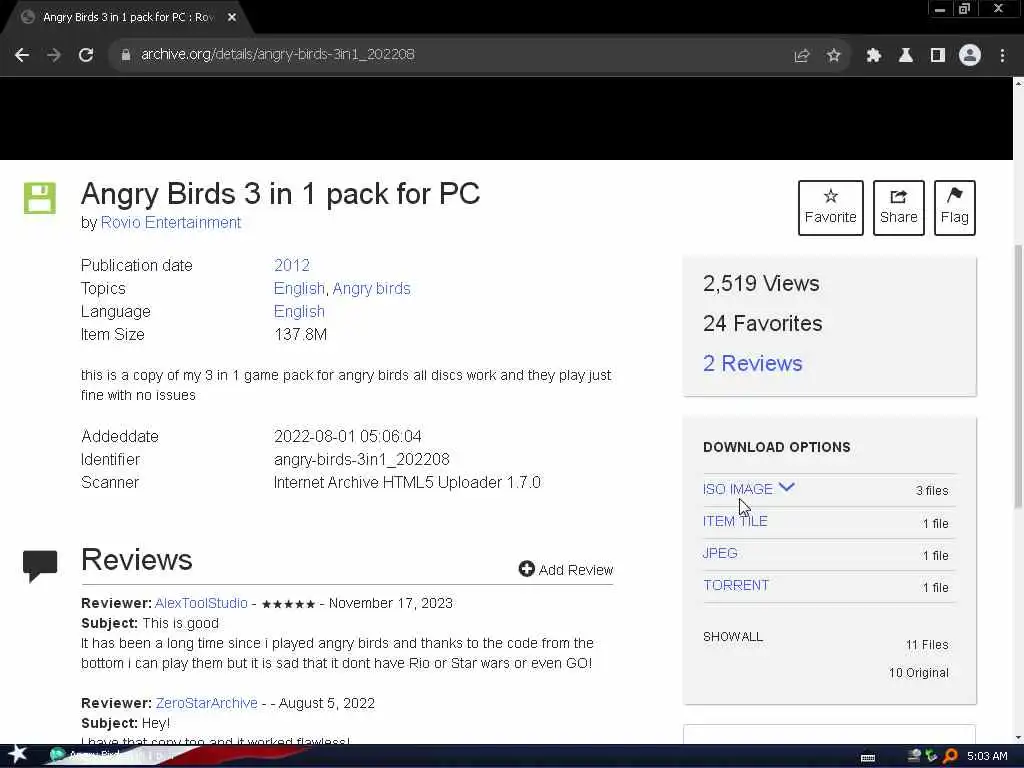Click the Reviews speech bubble icon
The height and width of the screenshot is (768, 1024).
tap(40, 566)
